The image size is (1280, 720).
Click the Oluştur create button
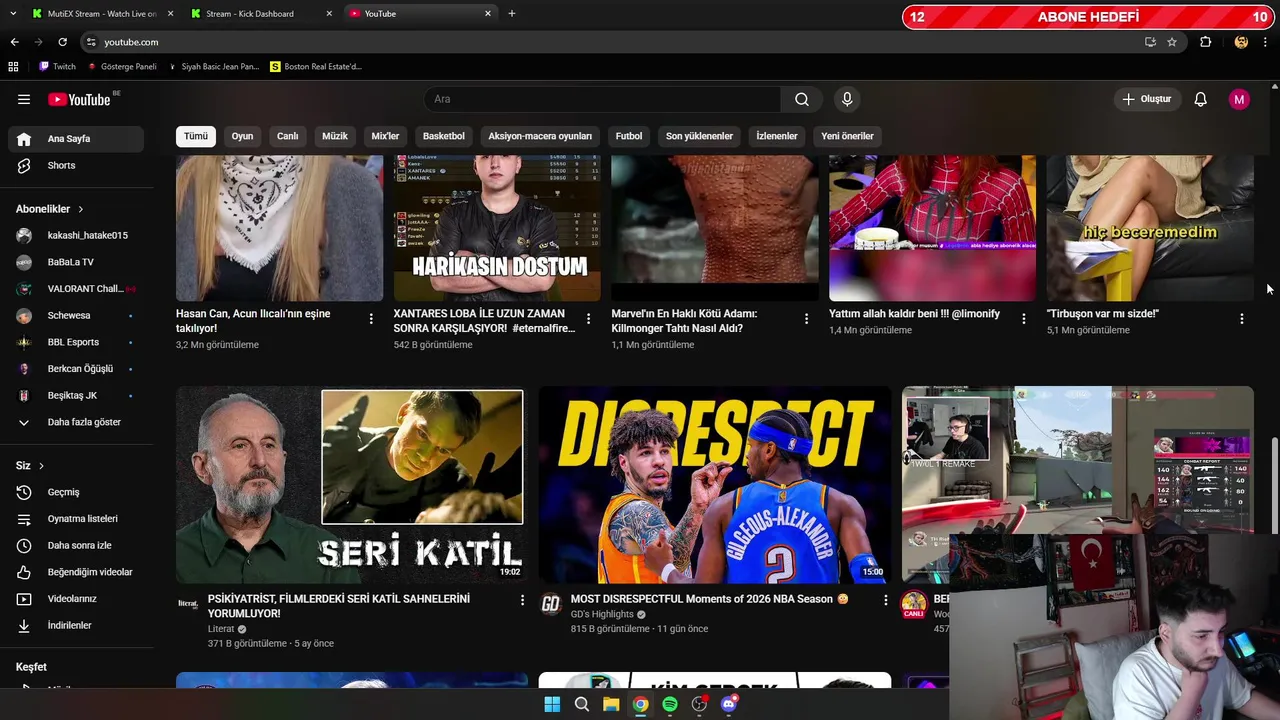pos(1146,99)
